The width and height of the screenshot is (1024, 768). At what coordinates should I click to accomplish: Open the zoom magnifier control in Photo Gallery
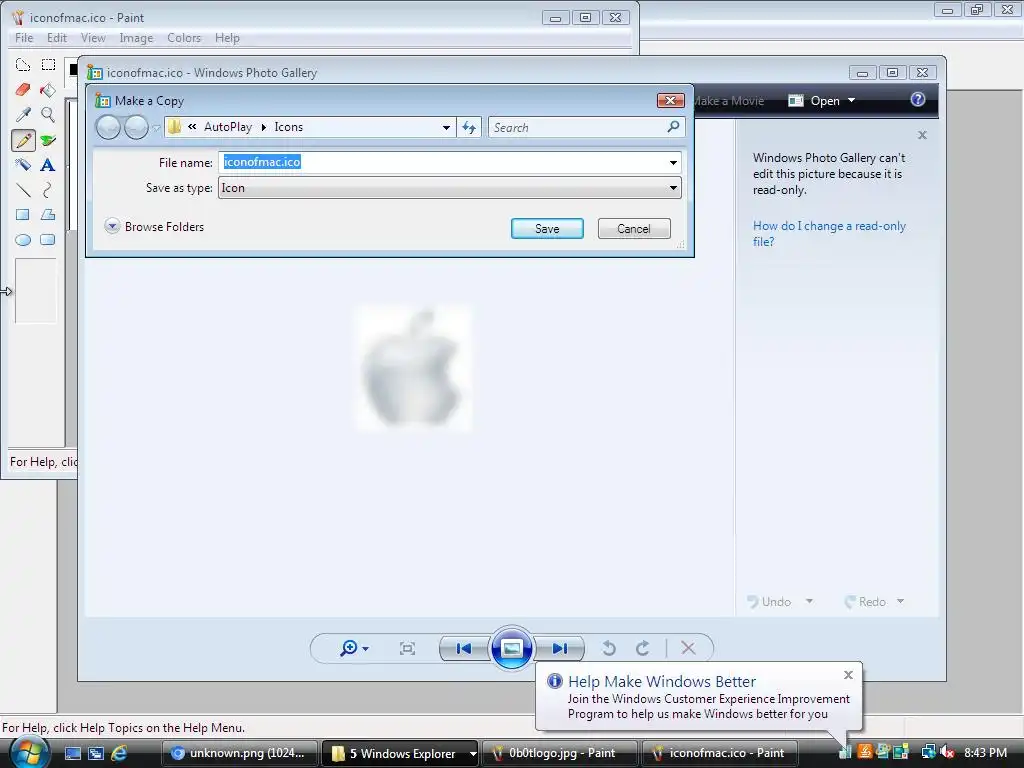point(354,648)
